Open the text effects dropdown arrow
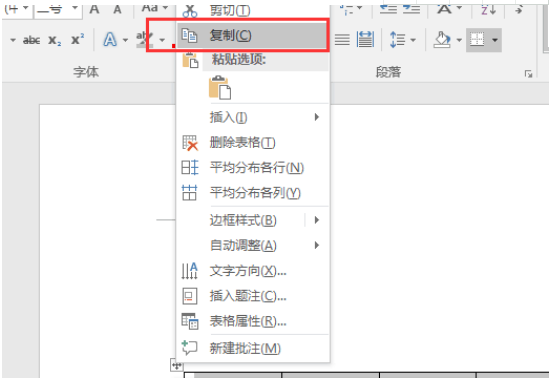Screen dimensions: 553x382 pyautogui.click(x=125, y=40)
